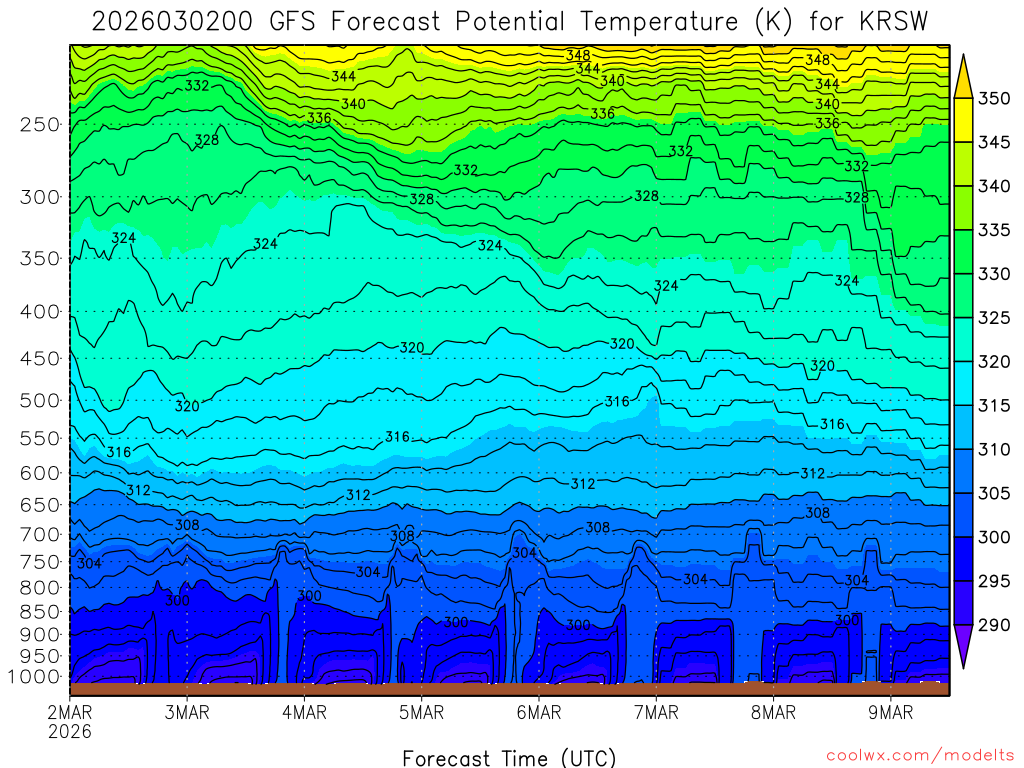Click the 400 pressure level label
Screen dimensions: 1024x768
pos(40,312)
